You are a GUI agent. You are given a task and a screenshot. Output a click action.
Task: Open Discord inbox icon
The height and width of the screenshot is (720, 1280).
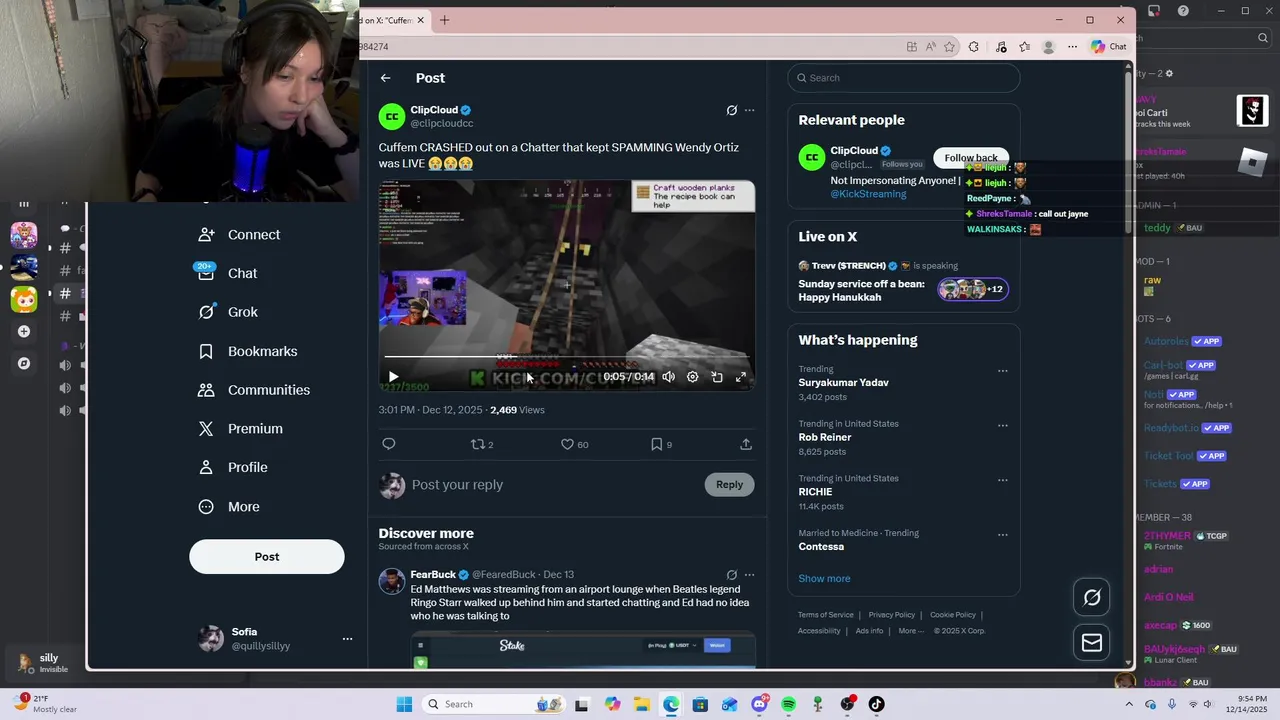(1154, 11)
